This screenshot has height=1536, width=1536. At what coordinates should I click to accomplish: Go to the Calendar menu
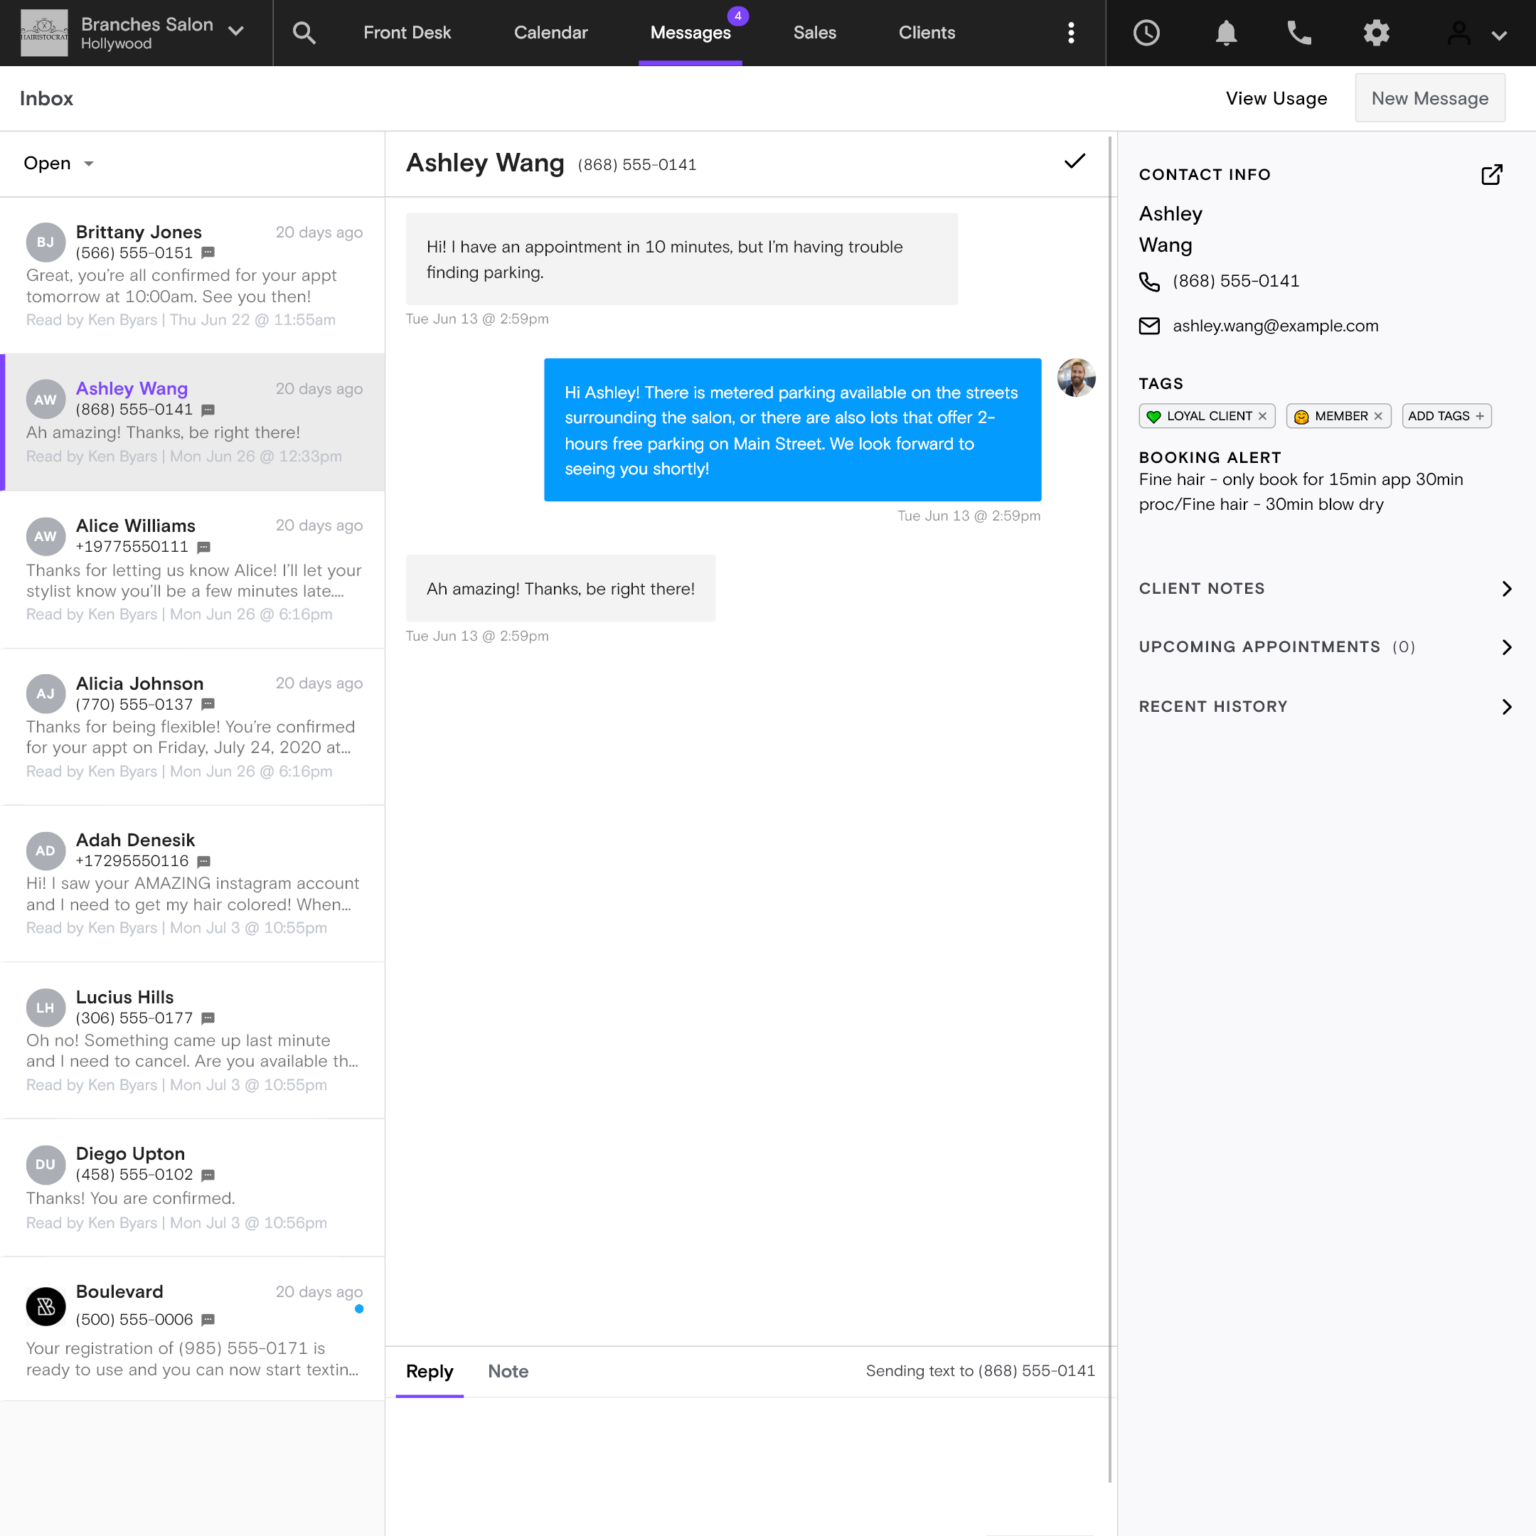(550, 33)
